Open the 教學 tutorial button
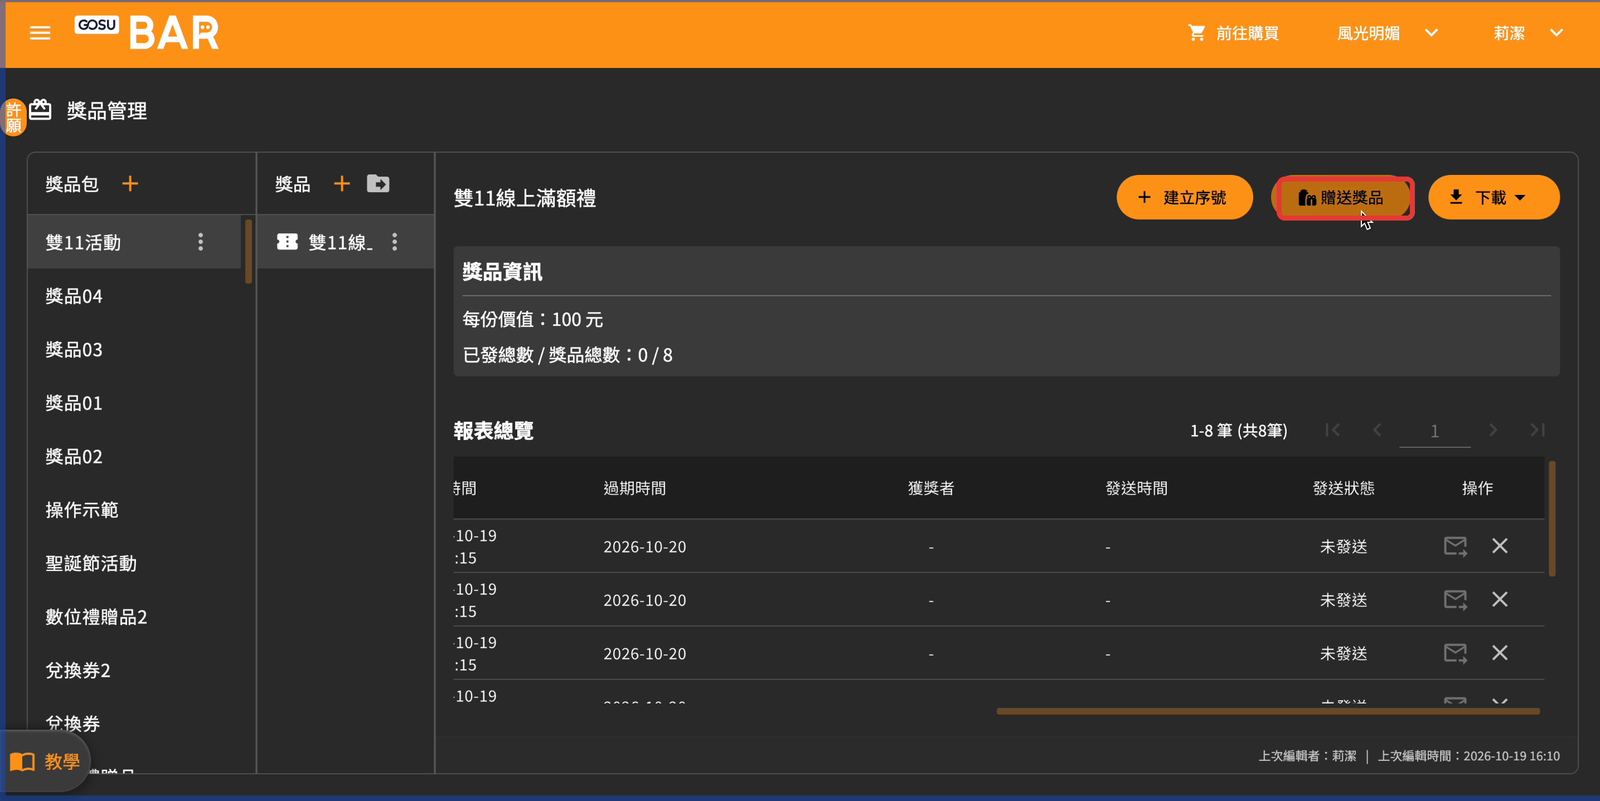Screen dimensions: 1600x801 click(x=45, y=762)
